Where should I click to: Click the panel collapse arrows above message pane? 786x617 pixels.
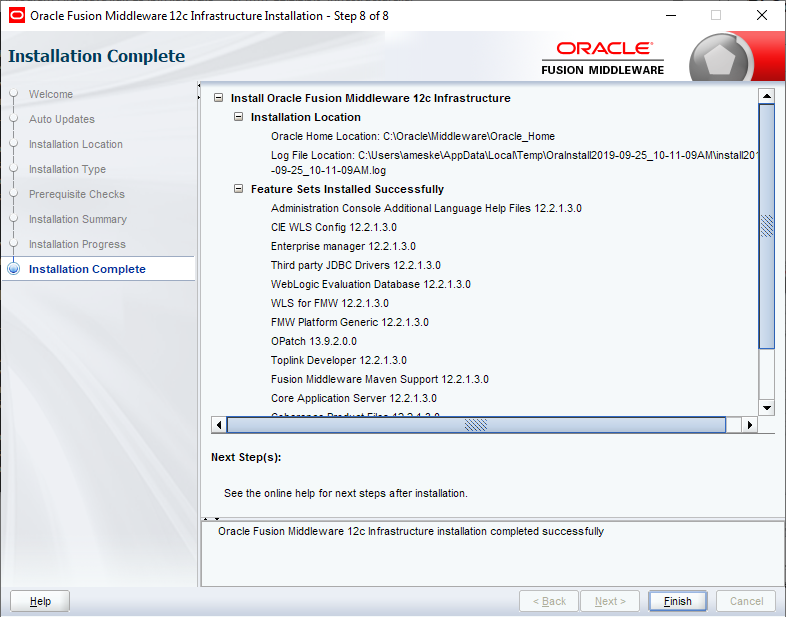pyautogui.click(x=211, y=519)
